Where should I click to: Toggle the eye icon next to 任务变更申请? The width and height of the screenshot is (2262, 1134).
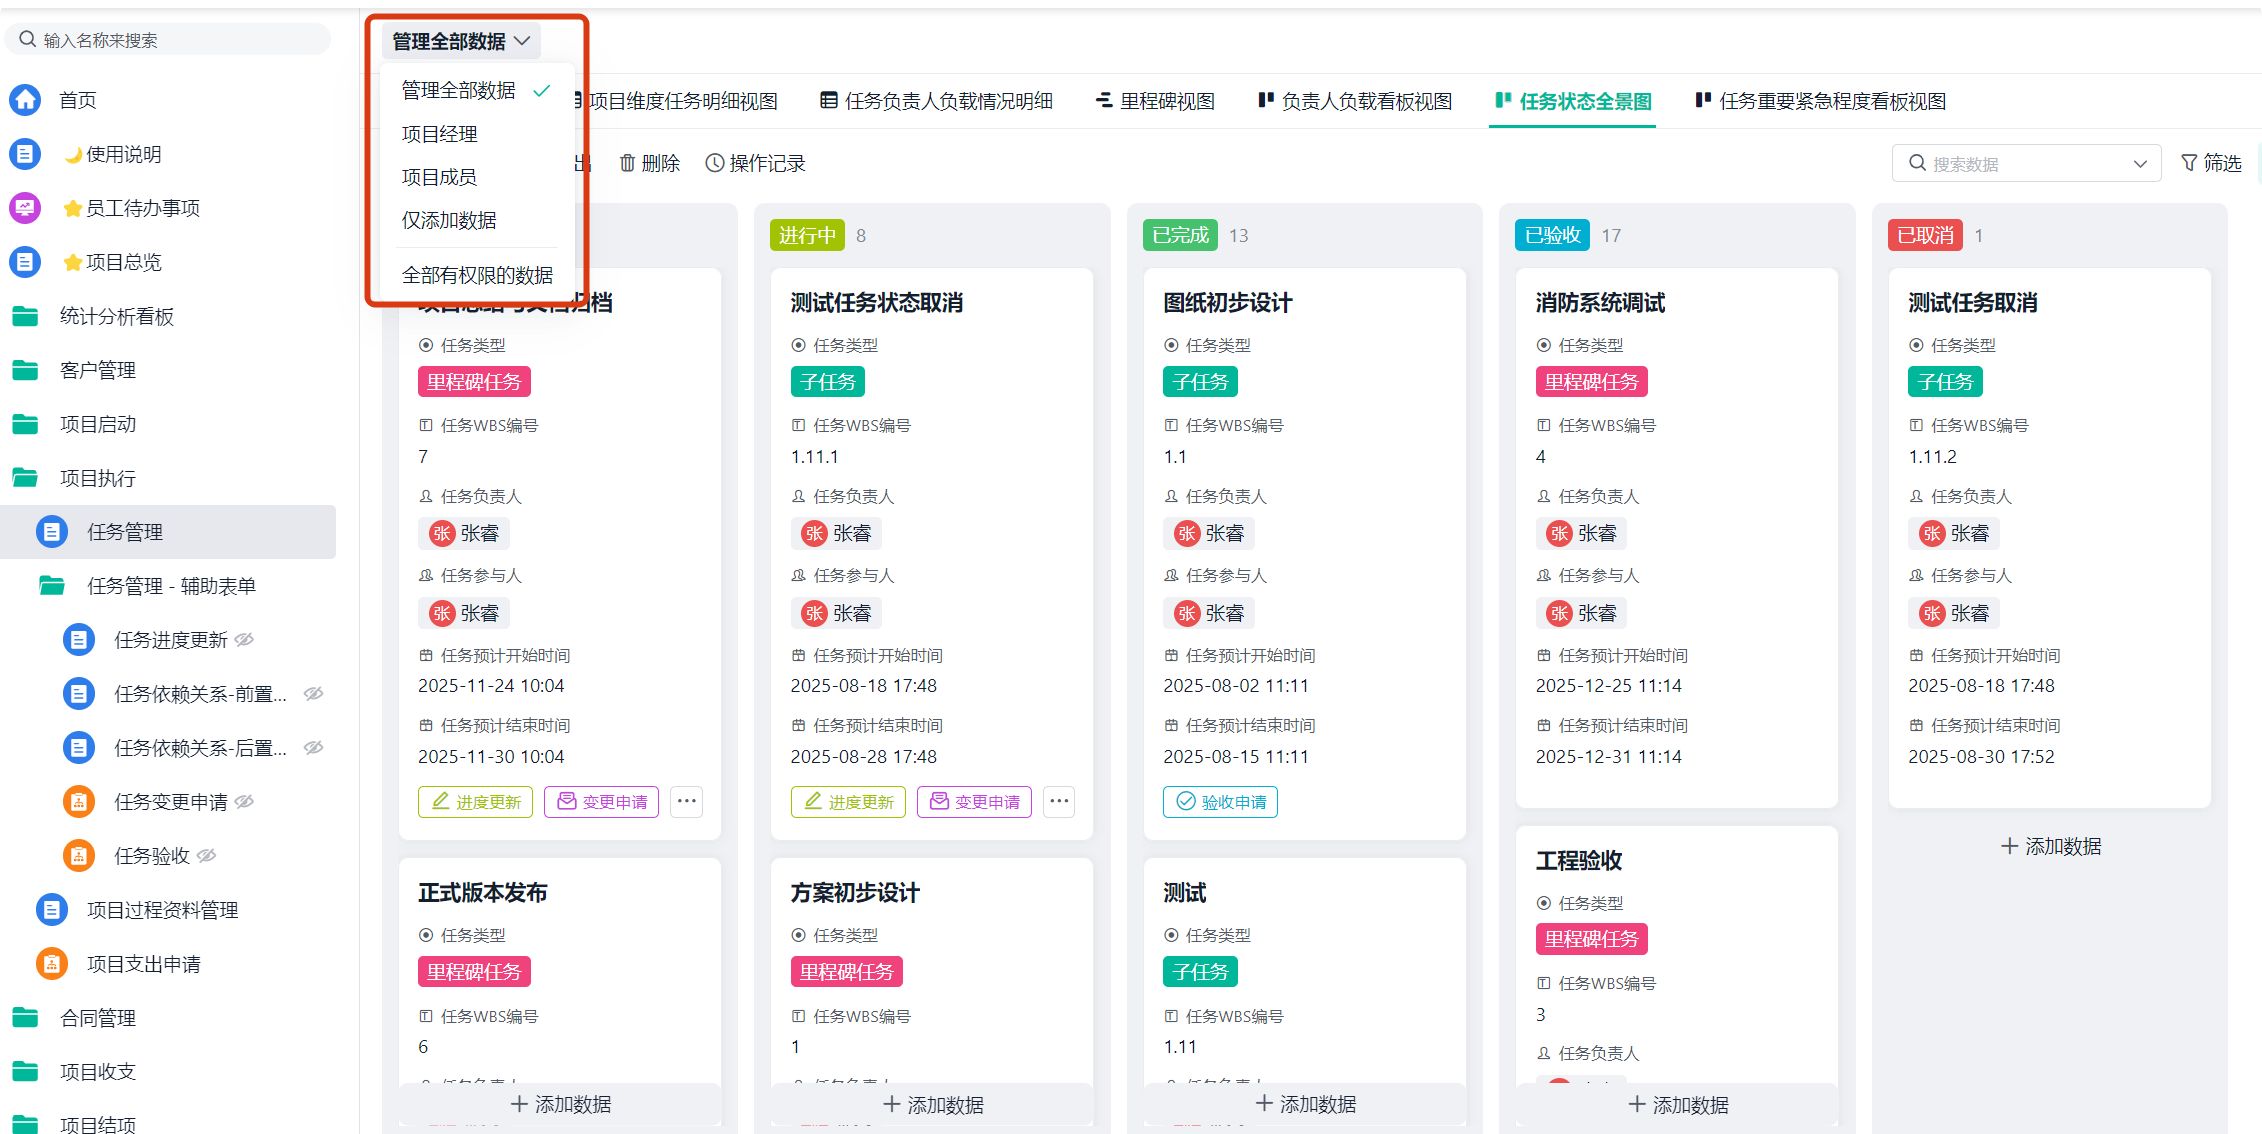pos(245,802)
